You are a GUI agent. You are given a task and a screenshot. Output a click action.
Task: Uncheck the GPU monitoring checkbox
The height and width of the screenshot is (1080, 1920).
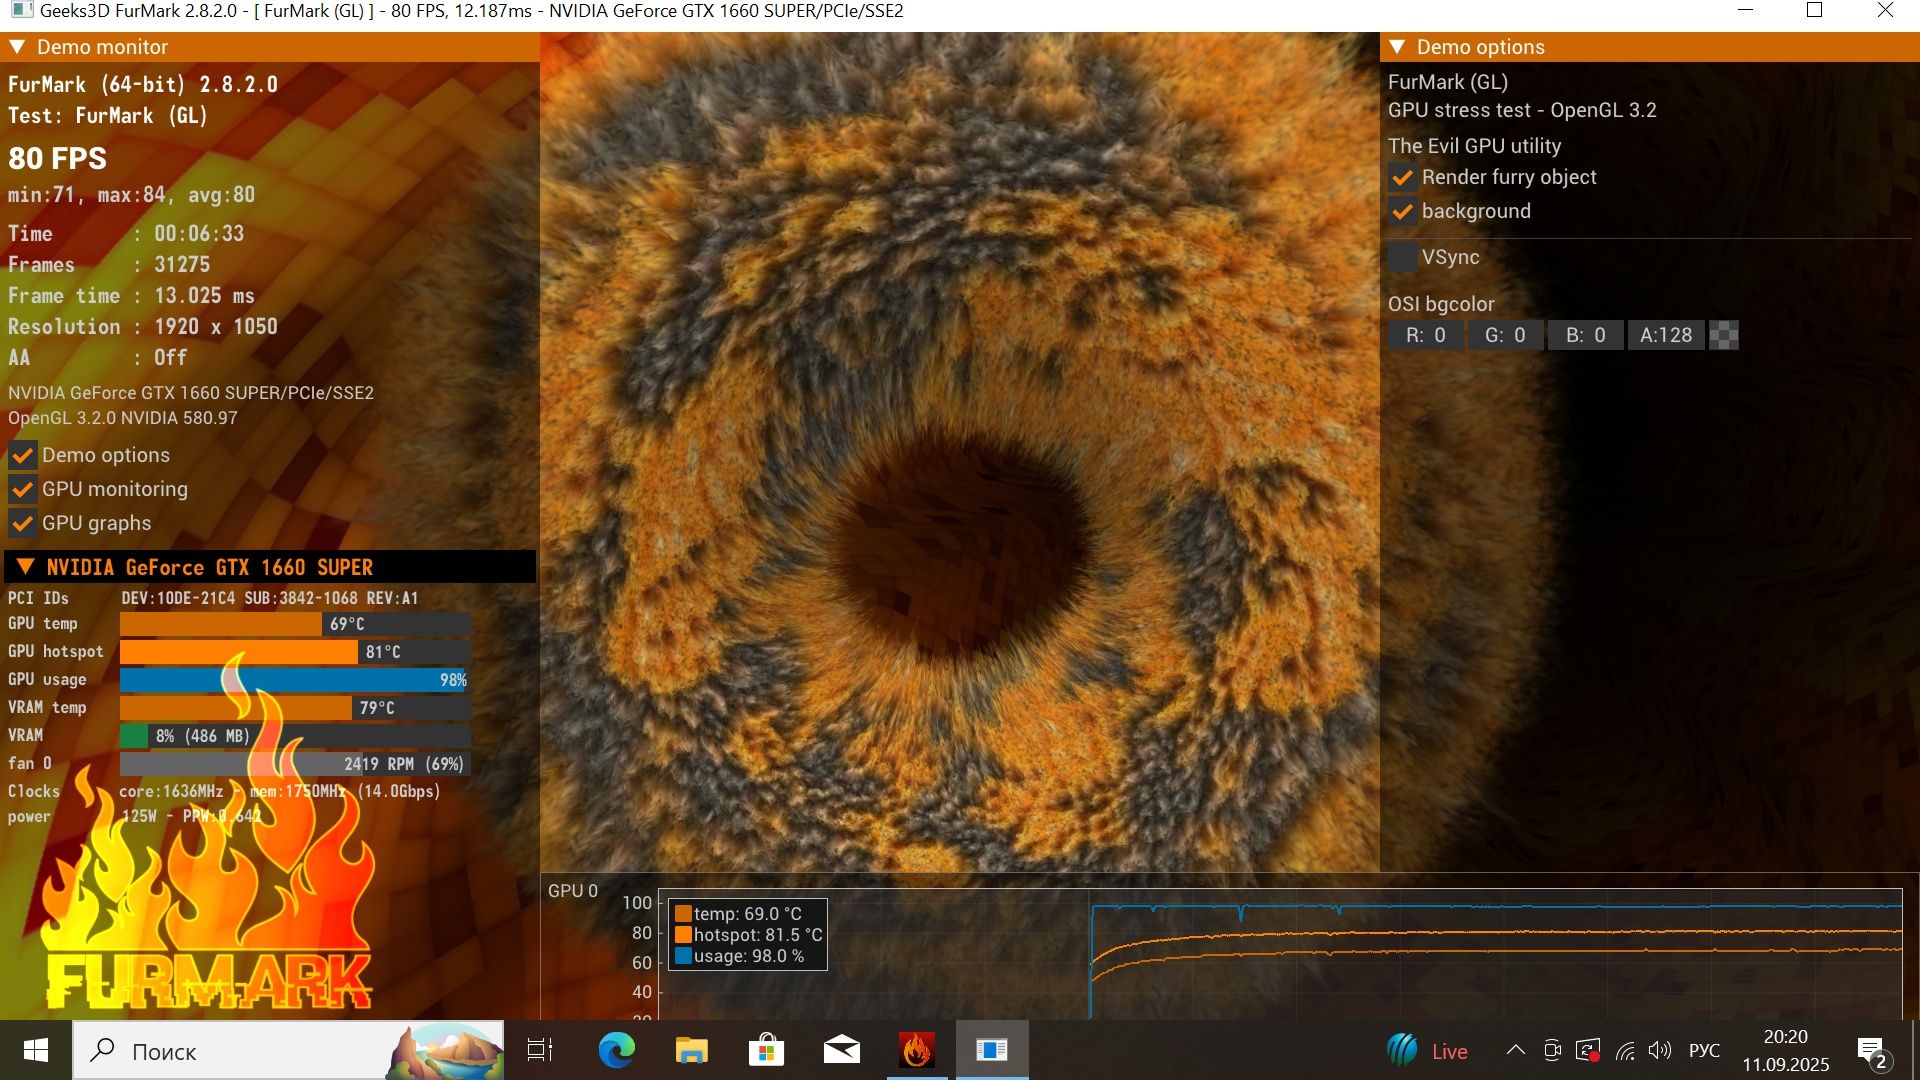coord(23,490)
